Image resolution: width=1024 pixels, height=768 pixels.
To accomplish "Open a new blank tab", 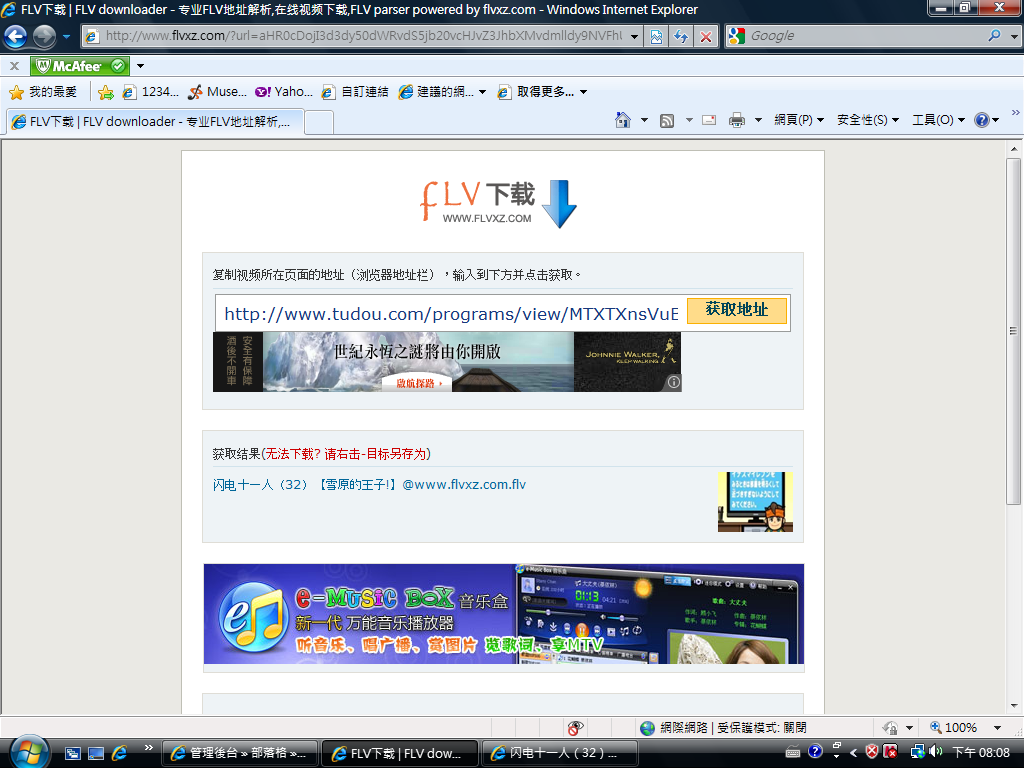I will pos(319,122).
